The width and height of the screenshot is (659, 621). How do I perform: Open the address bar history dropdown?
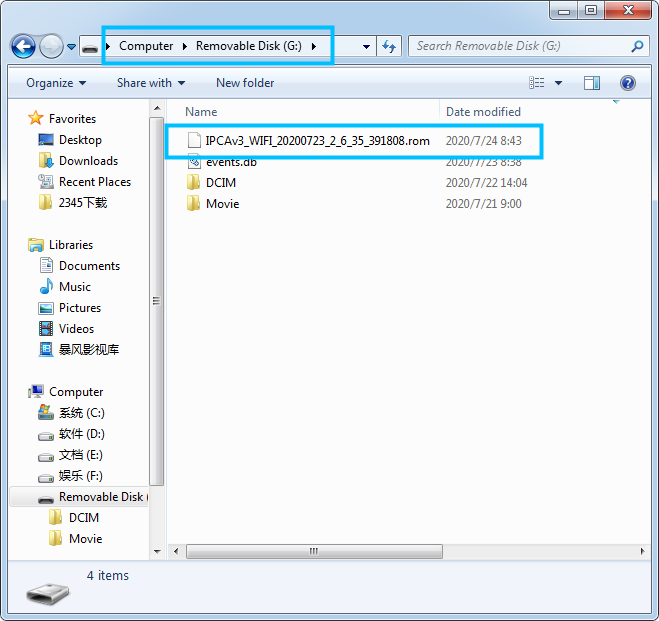tap(366, 47)
